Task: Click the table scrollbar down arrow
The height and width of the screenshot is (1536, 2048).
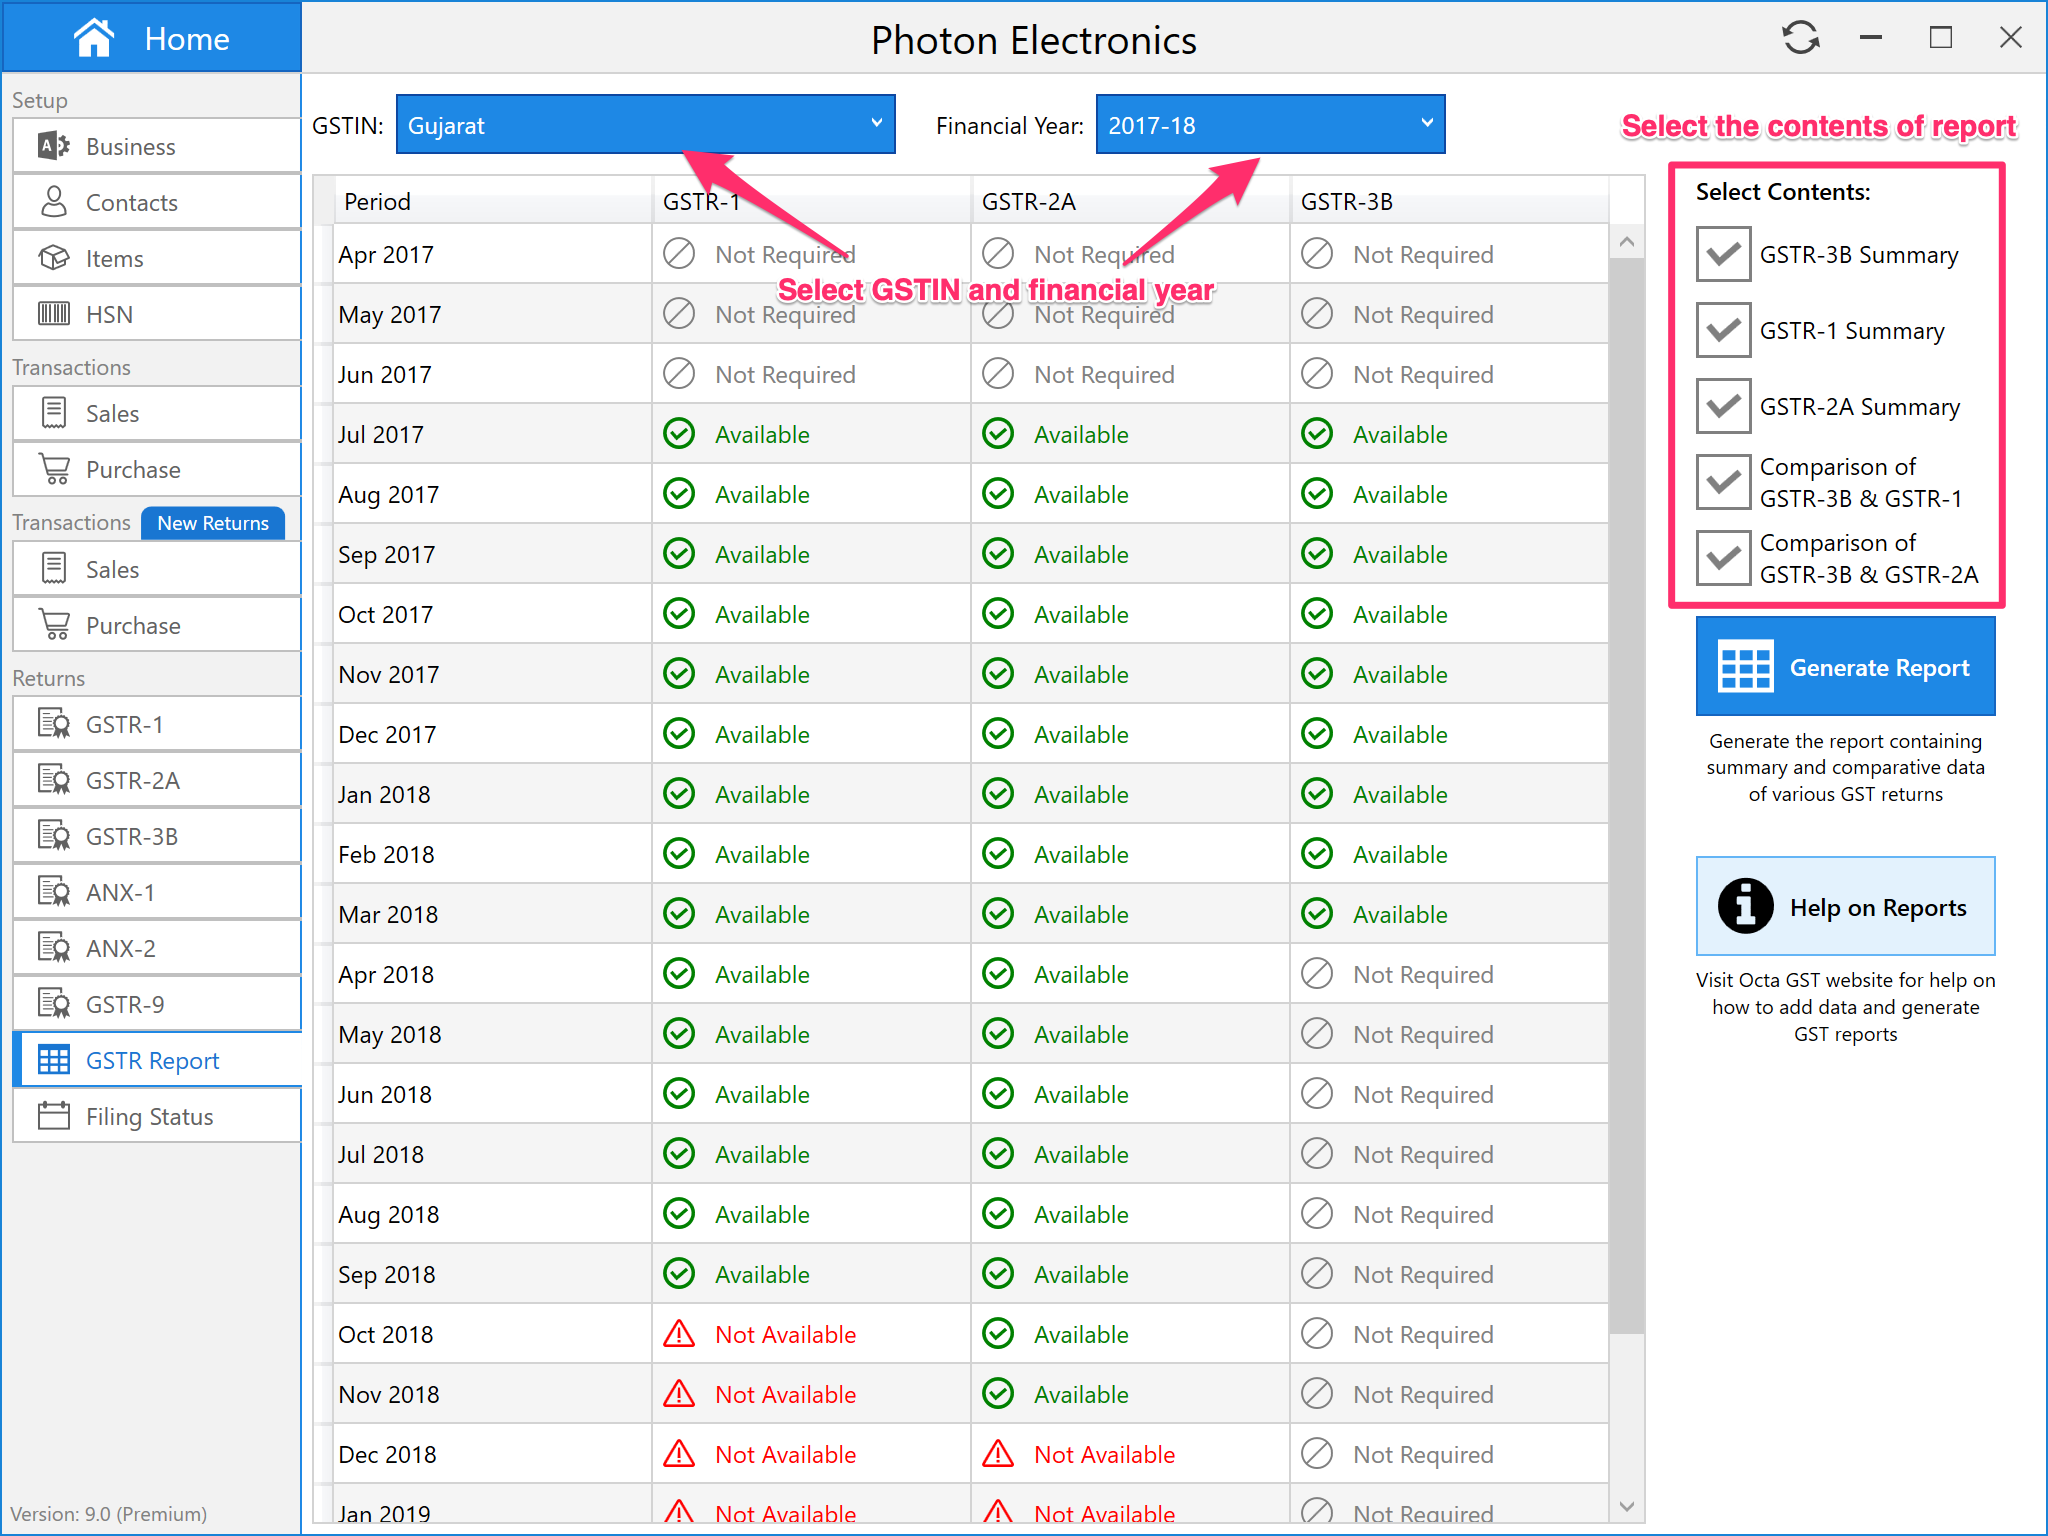Action: (x=1626, y=1506)
